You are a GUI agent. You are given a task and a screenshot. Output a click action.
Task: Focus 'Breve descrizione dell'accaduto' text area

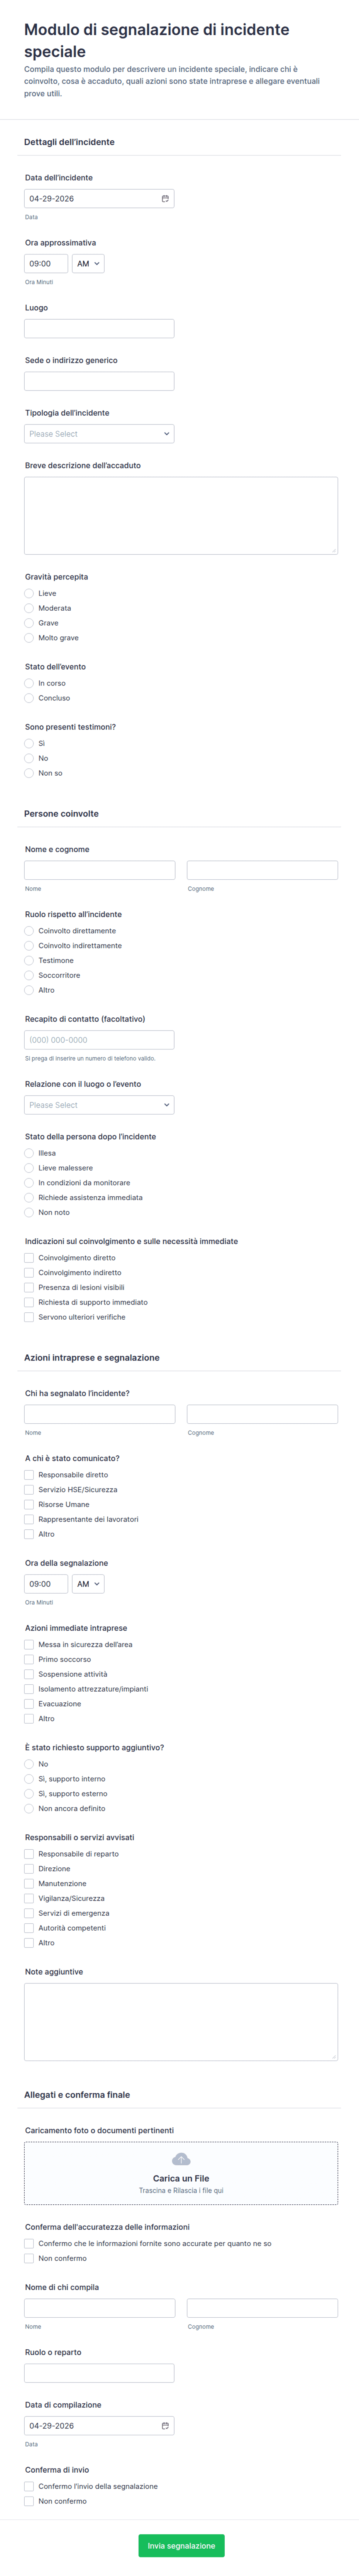coord(181,515)
